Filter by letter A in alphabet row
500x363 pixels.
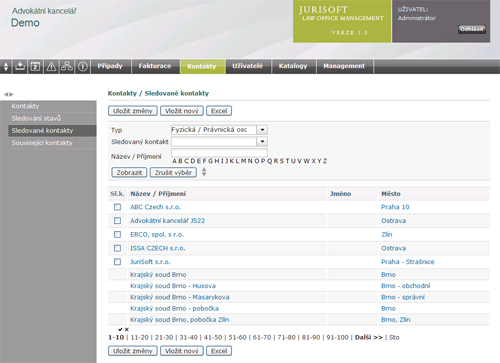click(174, 161)
